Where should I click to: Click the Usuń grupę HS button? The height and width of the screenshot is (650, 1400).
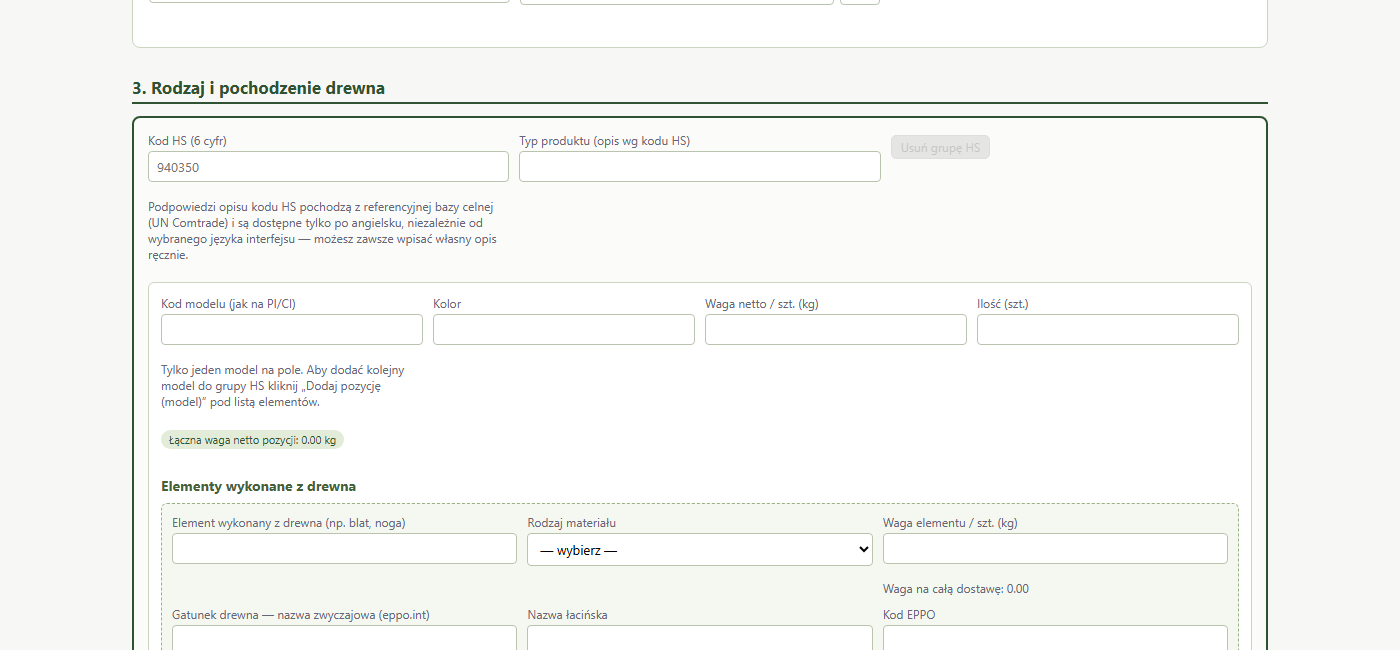point(940,148)
